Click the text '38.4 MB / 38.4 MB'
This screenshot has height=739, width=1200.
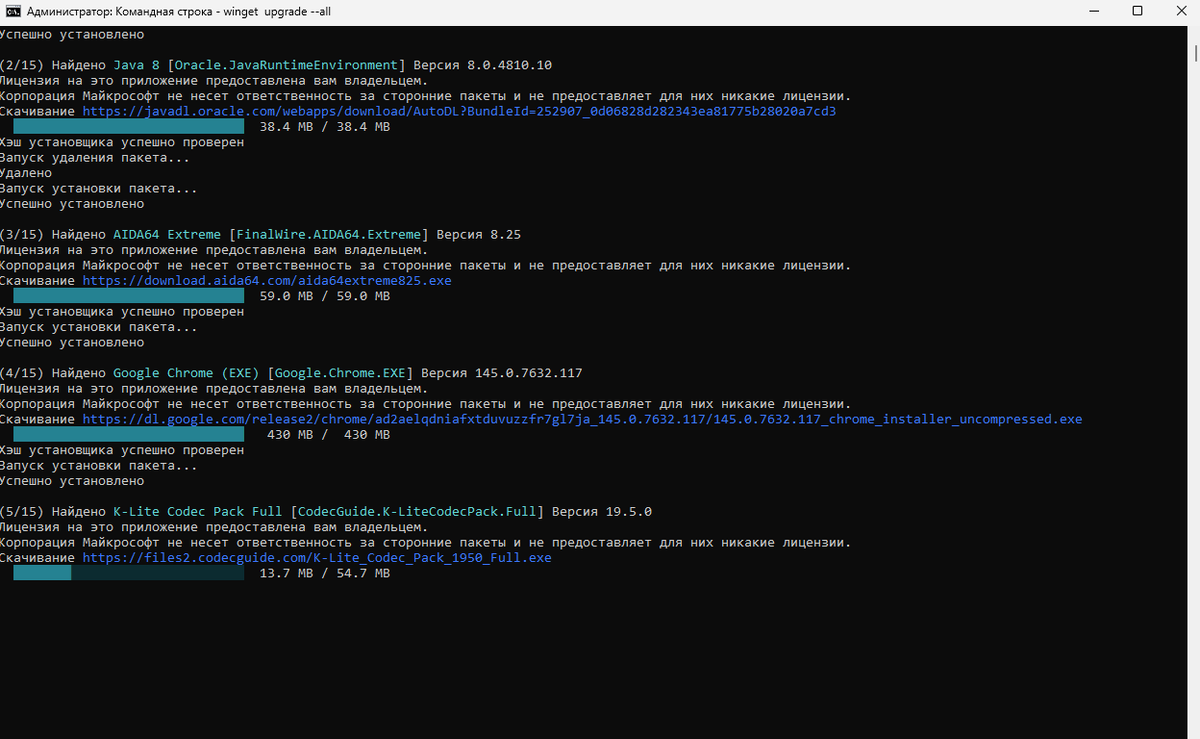(x=325, y=127)
